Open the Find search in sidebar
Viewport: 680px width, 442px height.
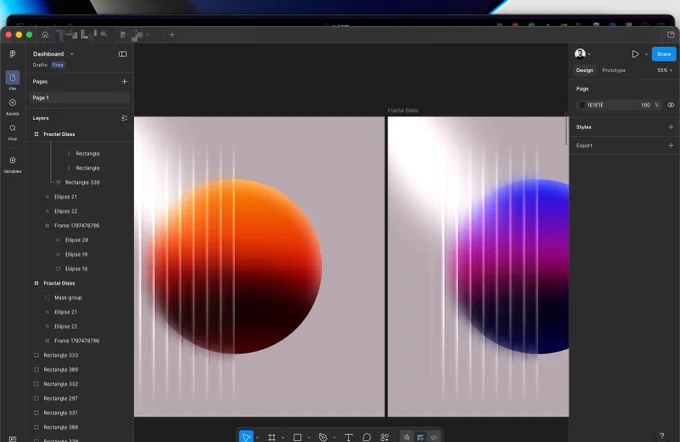[x=13, y=132]
